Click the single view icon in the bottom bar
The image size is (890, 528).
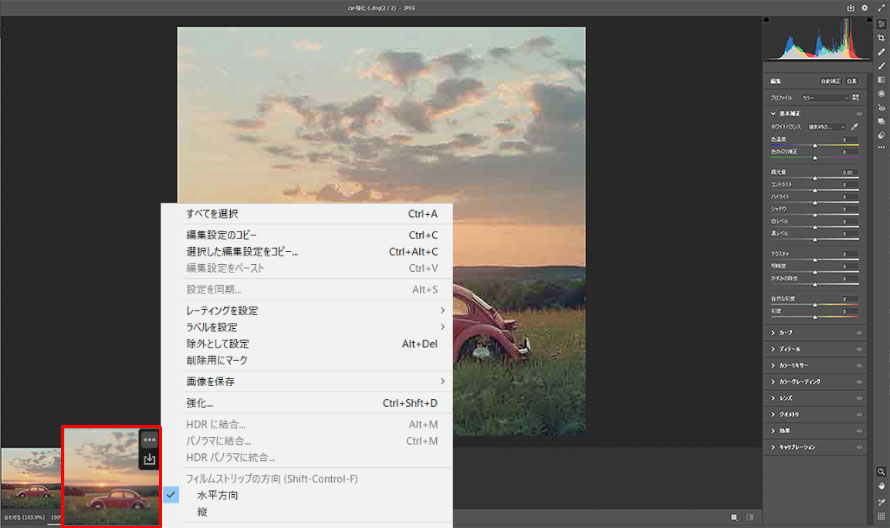pyautogui.click(x=734, y=517)
